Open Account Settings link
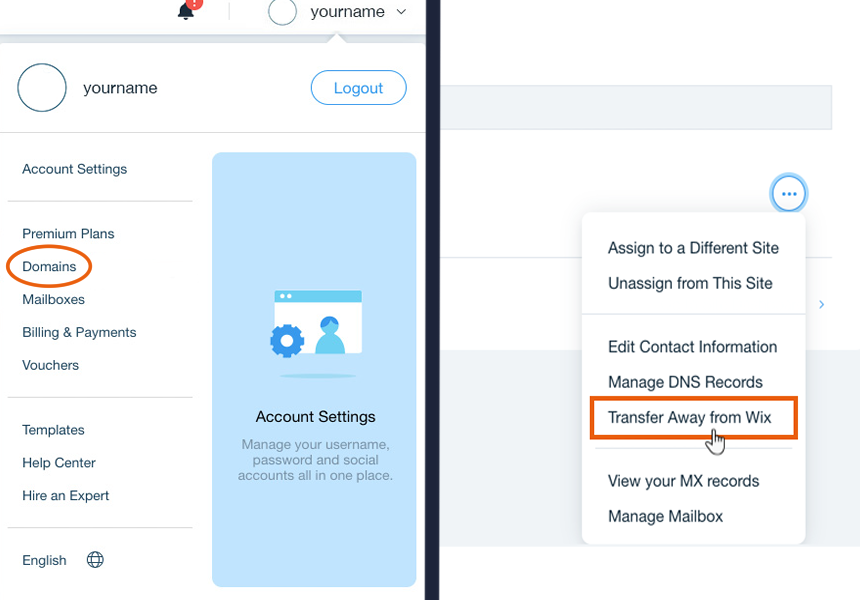The image size is (860, 600). pyautogui.click(x=75, y=169)
